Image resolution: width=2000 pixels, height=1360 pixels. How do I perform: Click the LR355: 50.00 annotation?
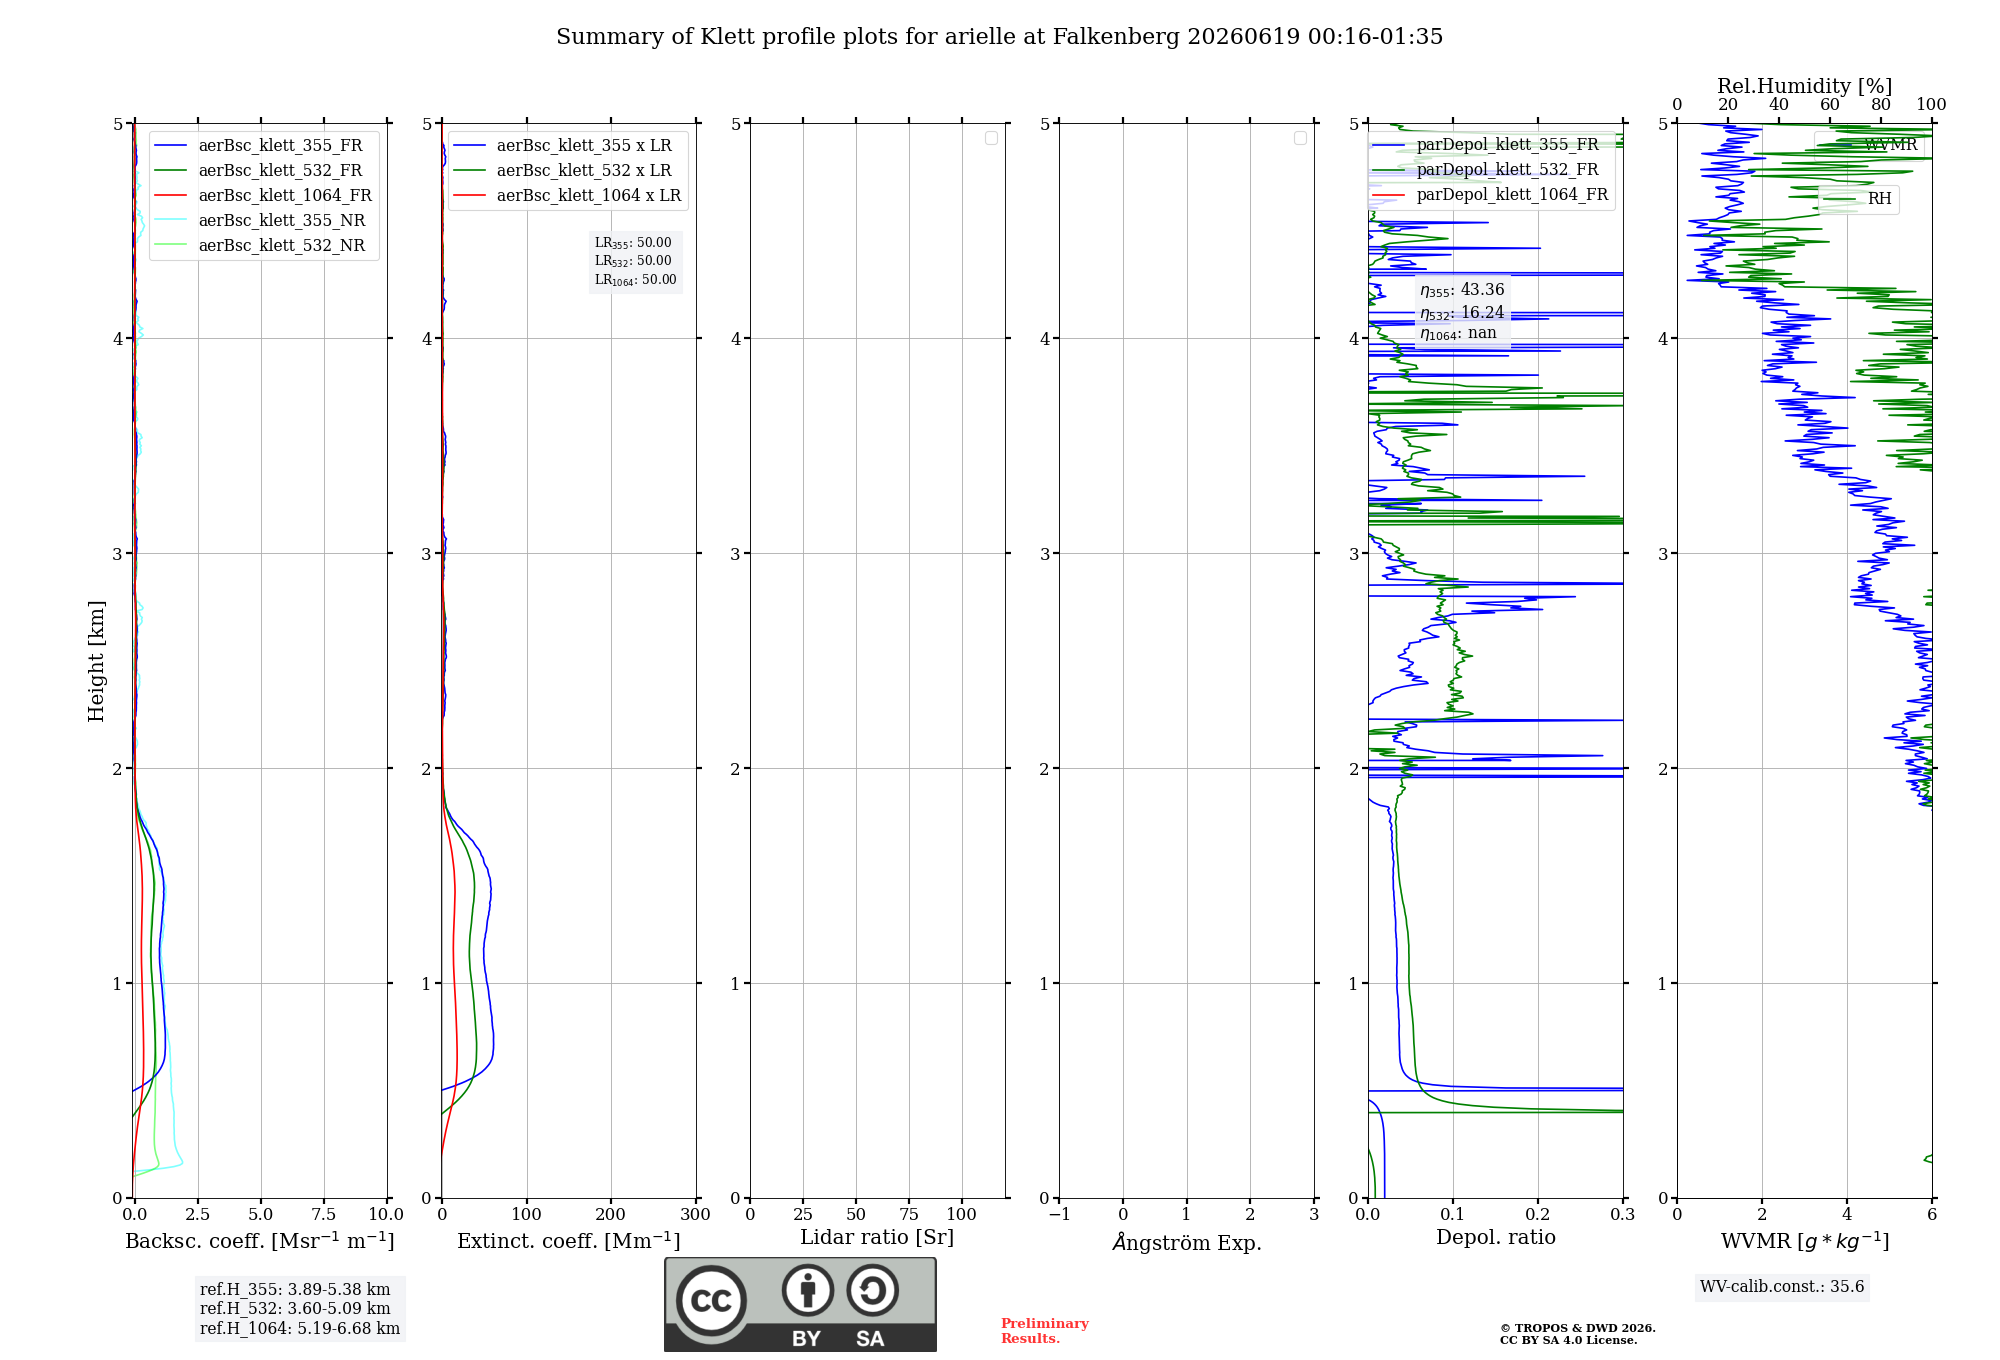coord(633,243)
